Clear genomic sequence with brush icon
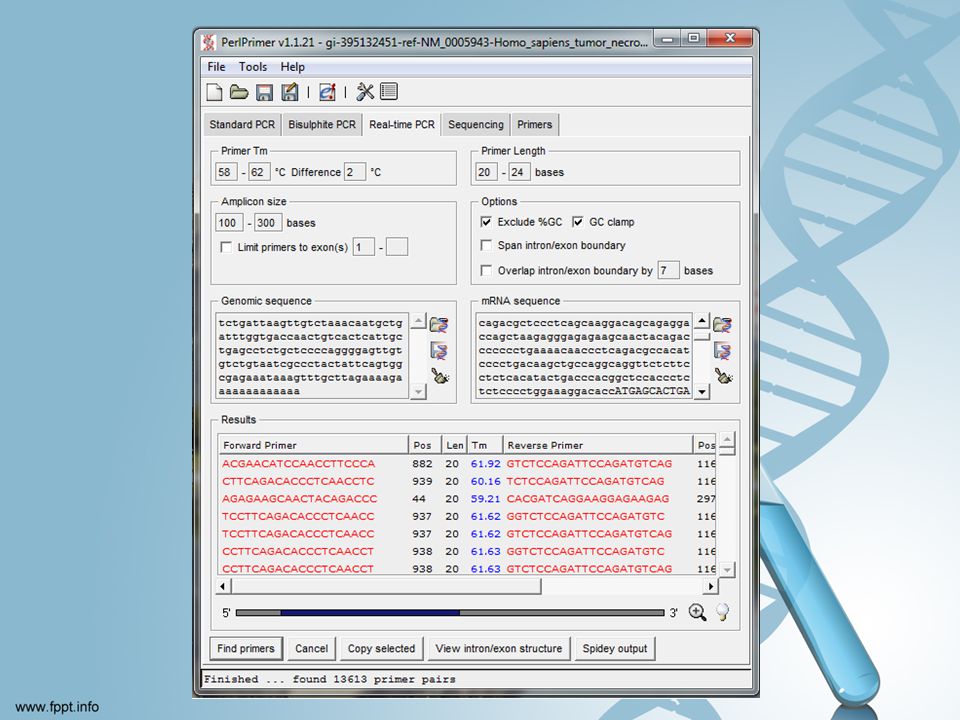This screenshot has height=720, width=960. coord(440,376)
